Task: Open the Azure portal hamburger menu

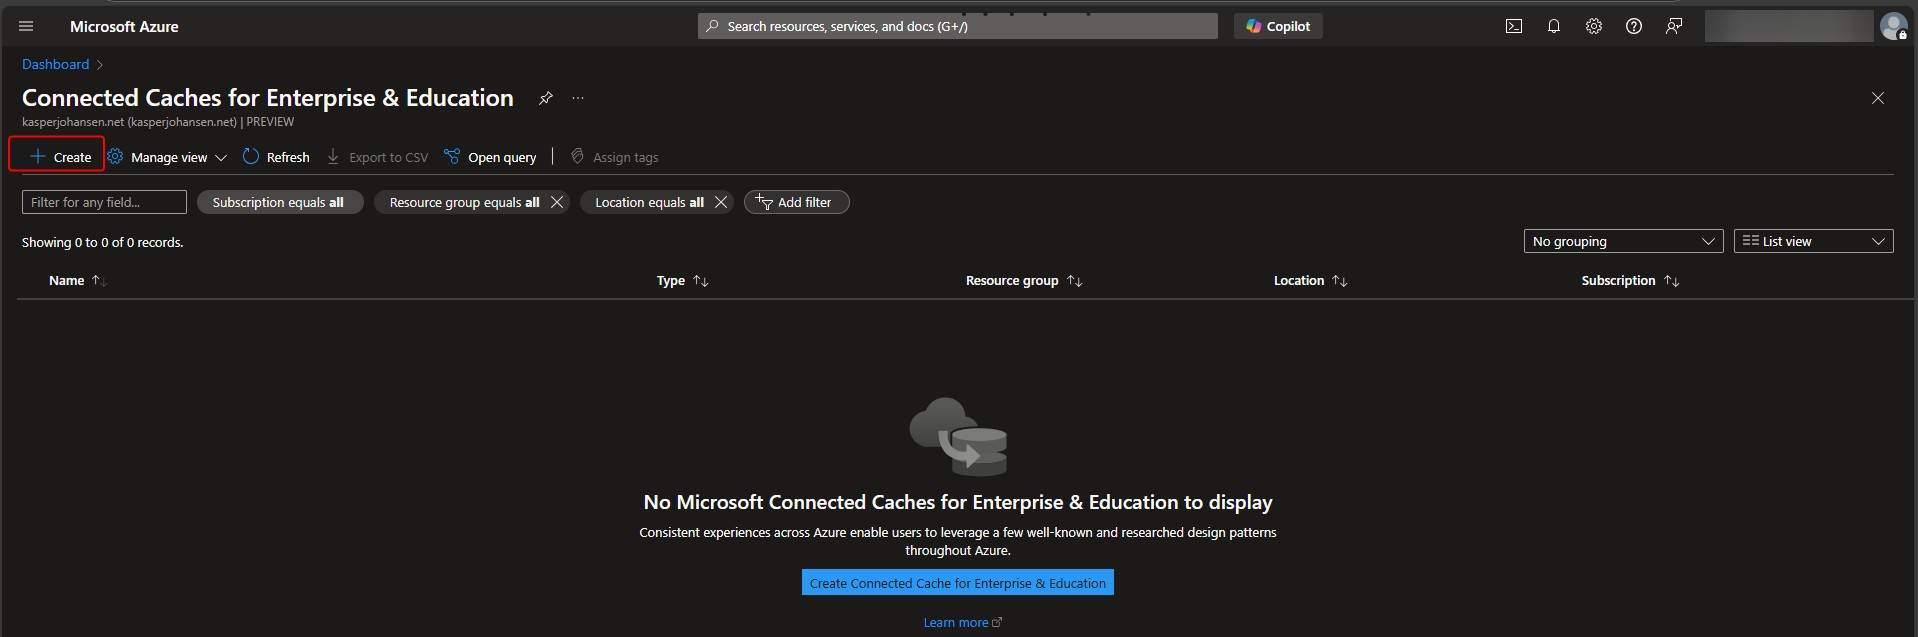Action: pyautogui.click(x=26, y=26)
